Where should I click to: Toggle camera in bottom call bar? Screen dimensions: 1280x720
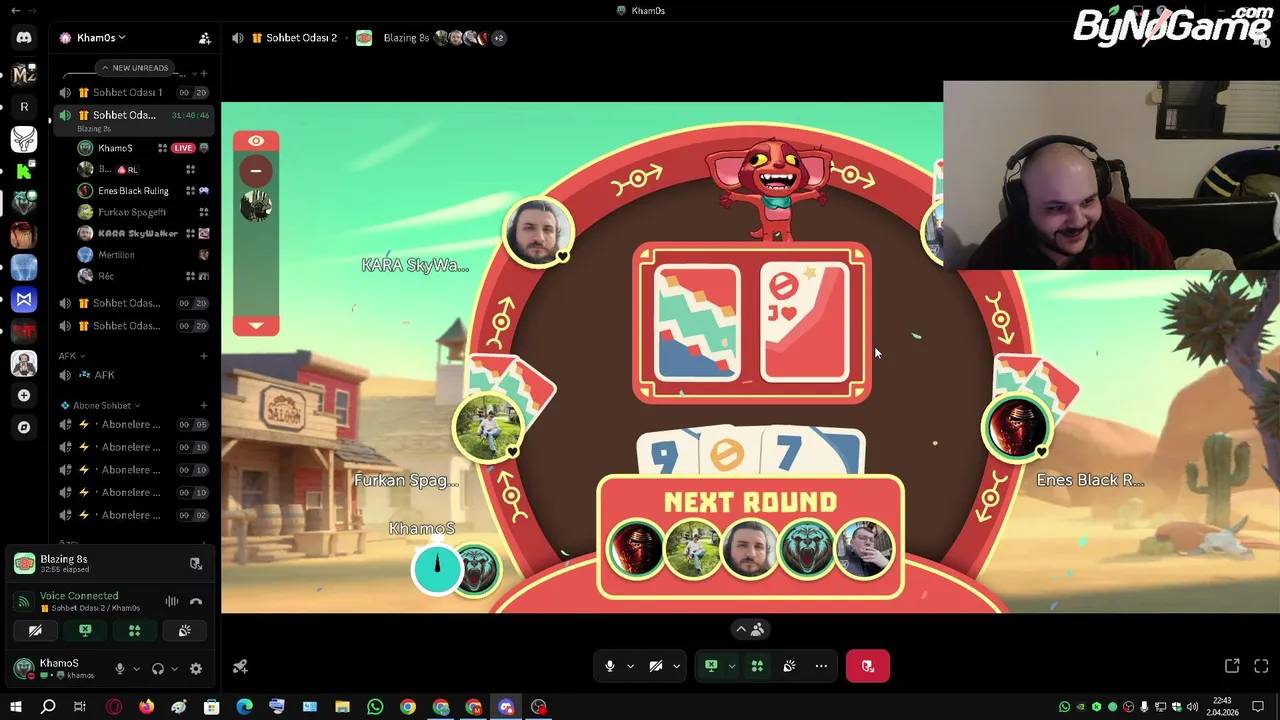coord(656,666)
